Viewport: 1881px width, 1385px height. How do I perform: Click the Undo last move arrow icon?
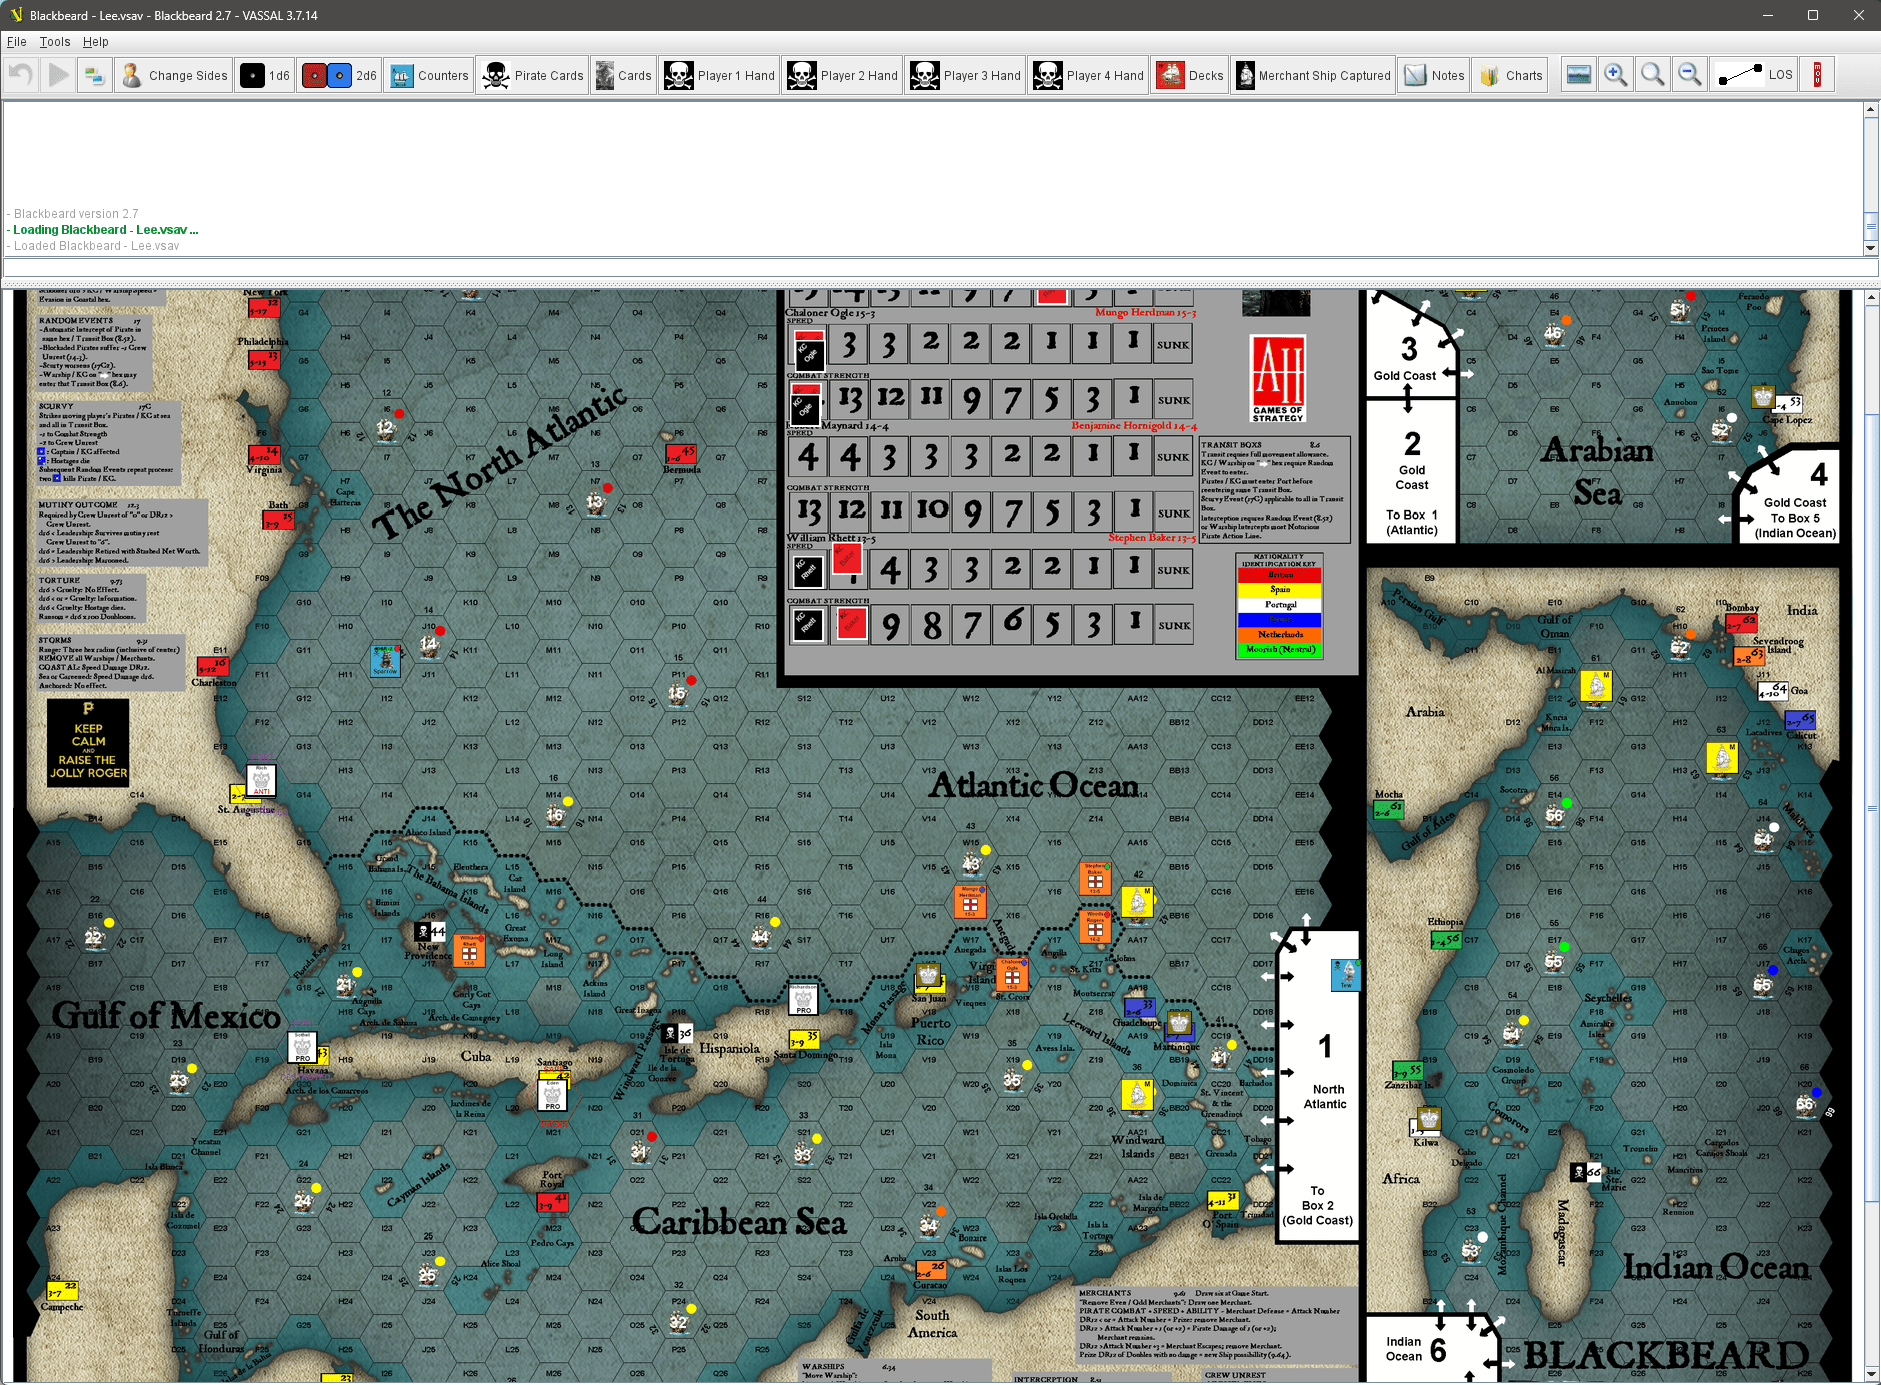pyautogui.click(x=22, y=75)
